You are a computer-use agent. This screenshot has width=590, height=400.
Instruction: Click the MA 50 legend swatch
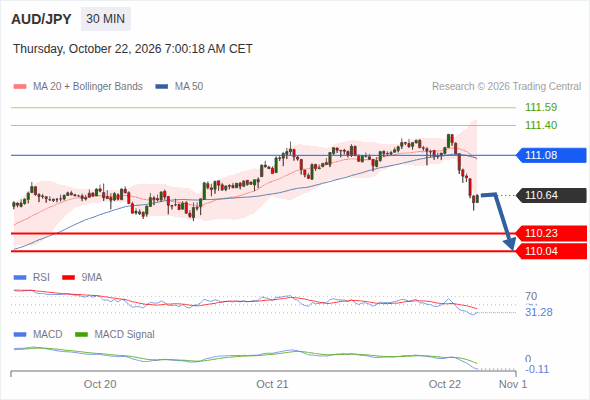[162, 87]
